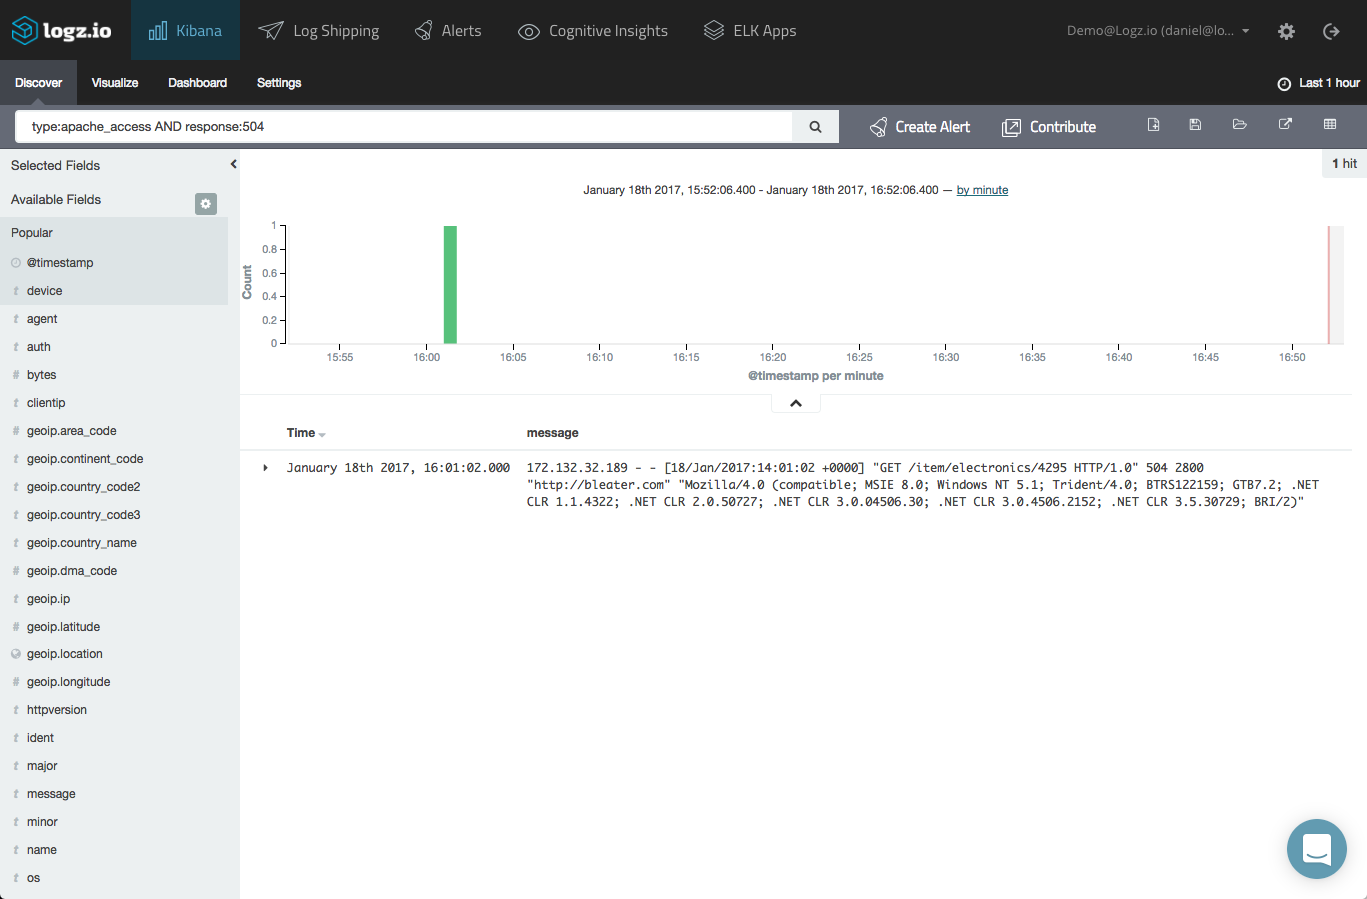The height and width of the screenshot is (899, 1367).
Task: Select agent field
Action: click(x=42, y=319)
